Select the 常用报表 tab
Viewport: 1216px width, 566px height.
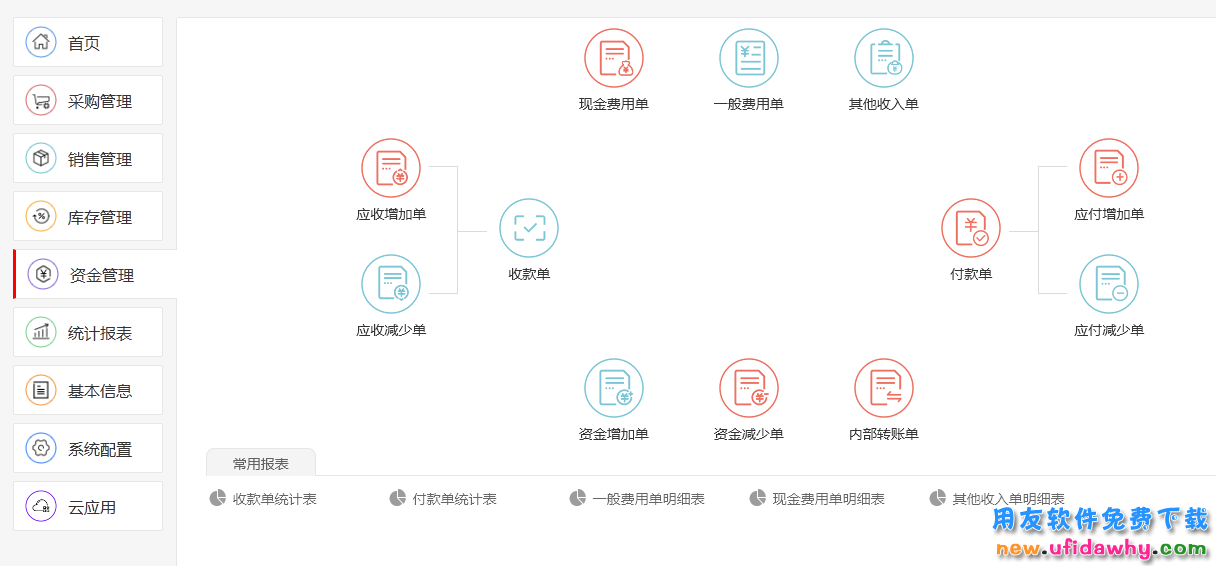[261, 464]
